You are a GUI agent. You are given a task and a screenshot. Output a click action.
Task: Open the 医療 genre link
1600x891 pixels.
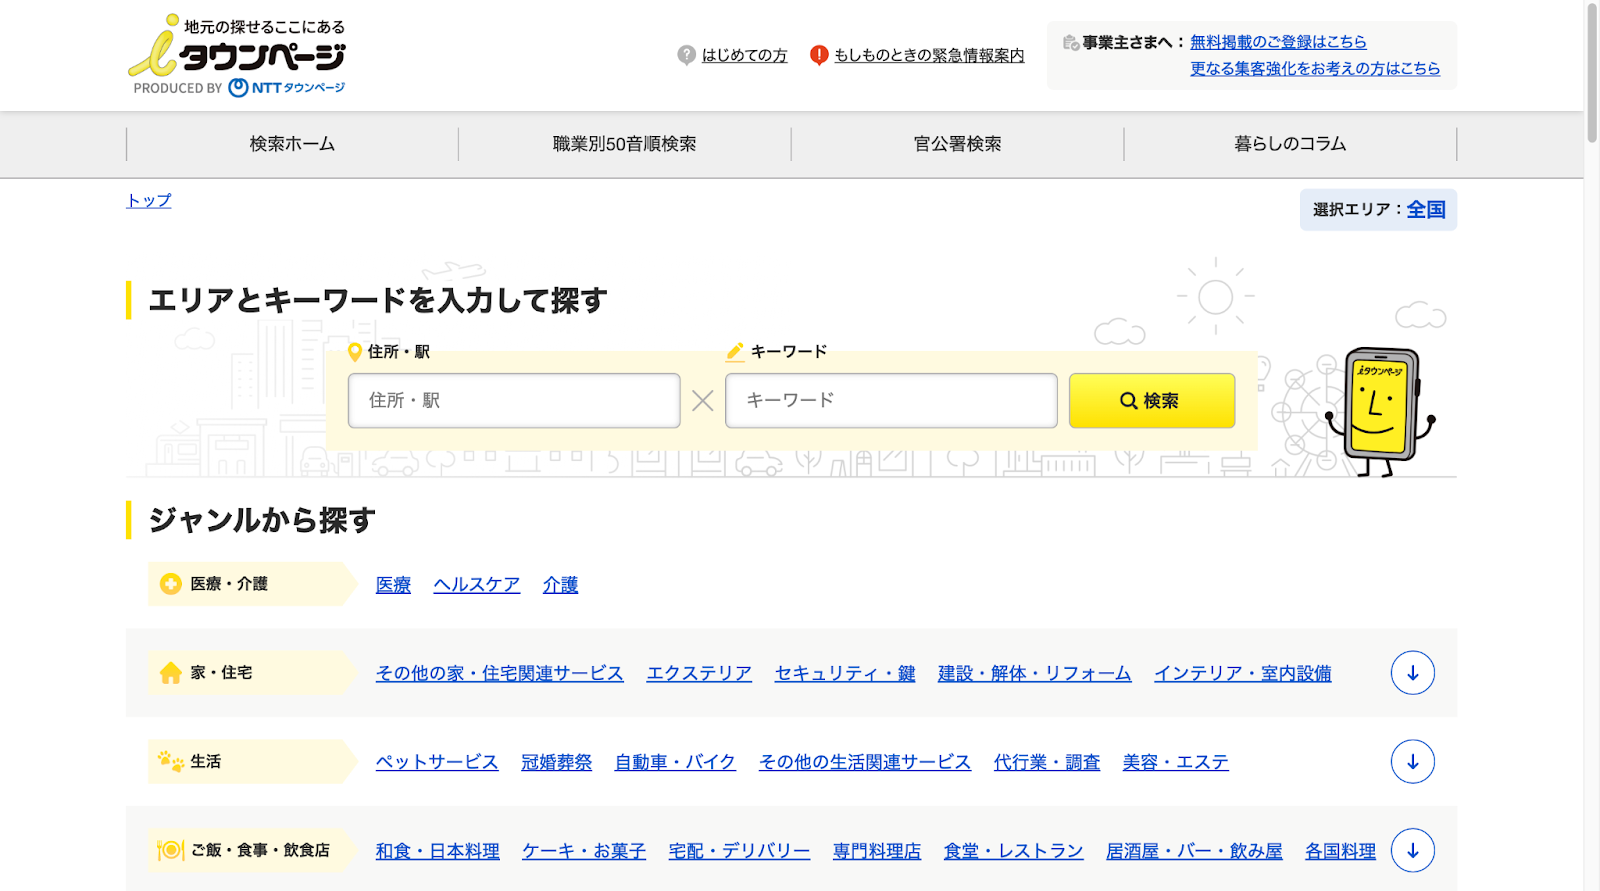click(393, 585)
